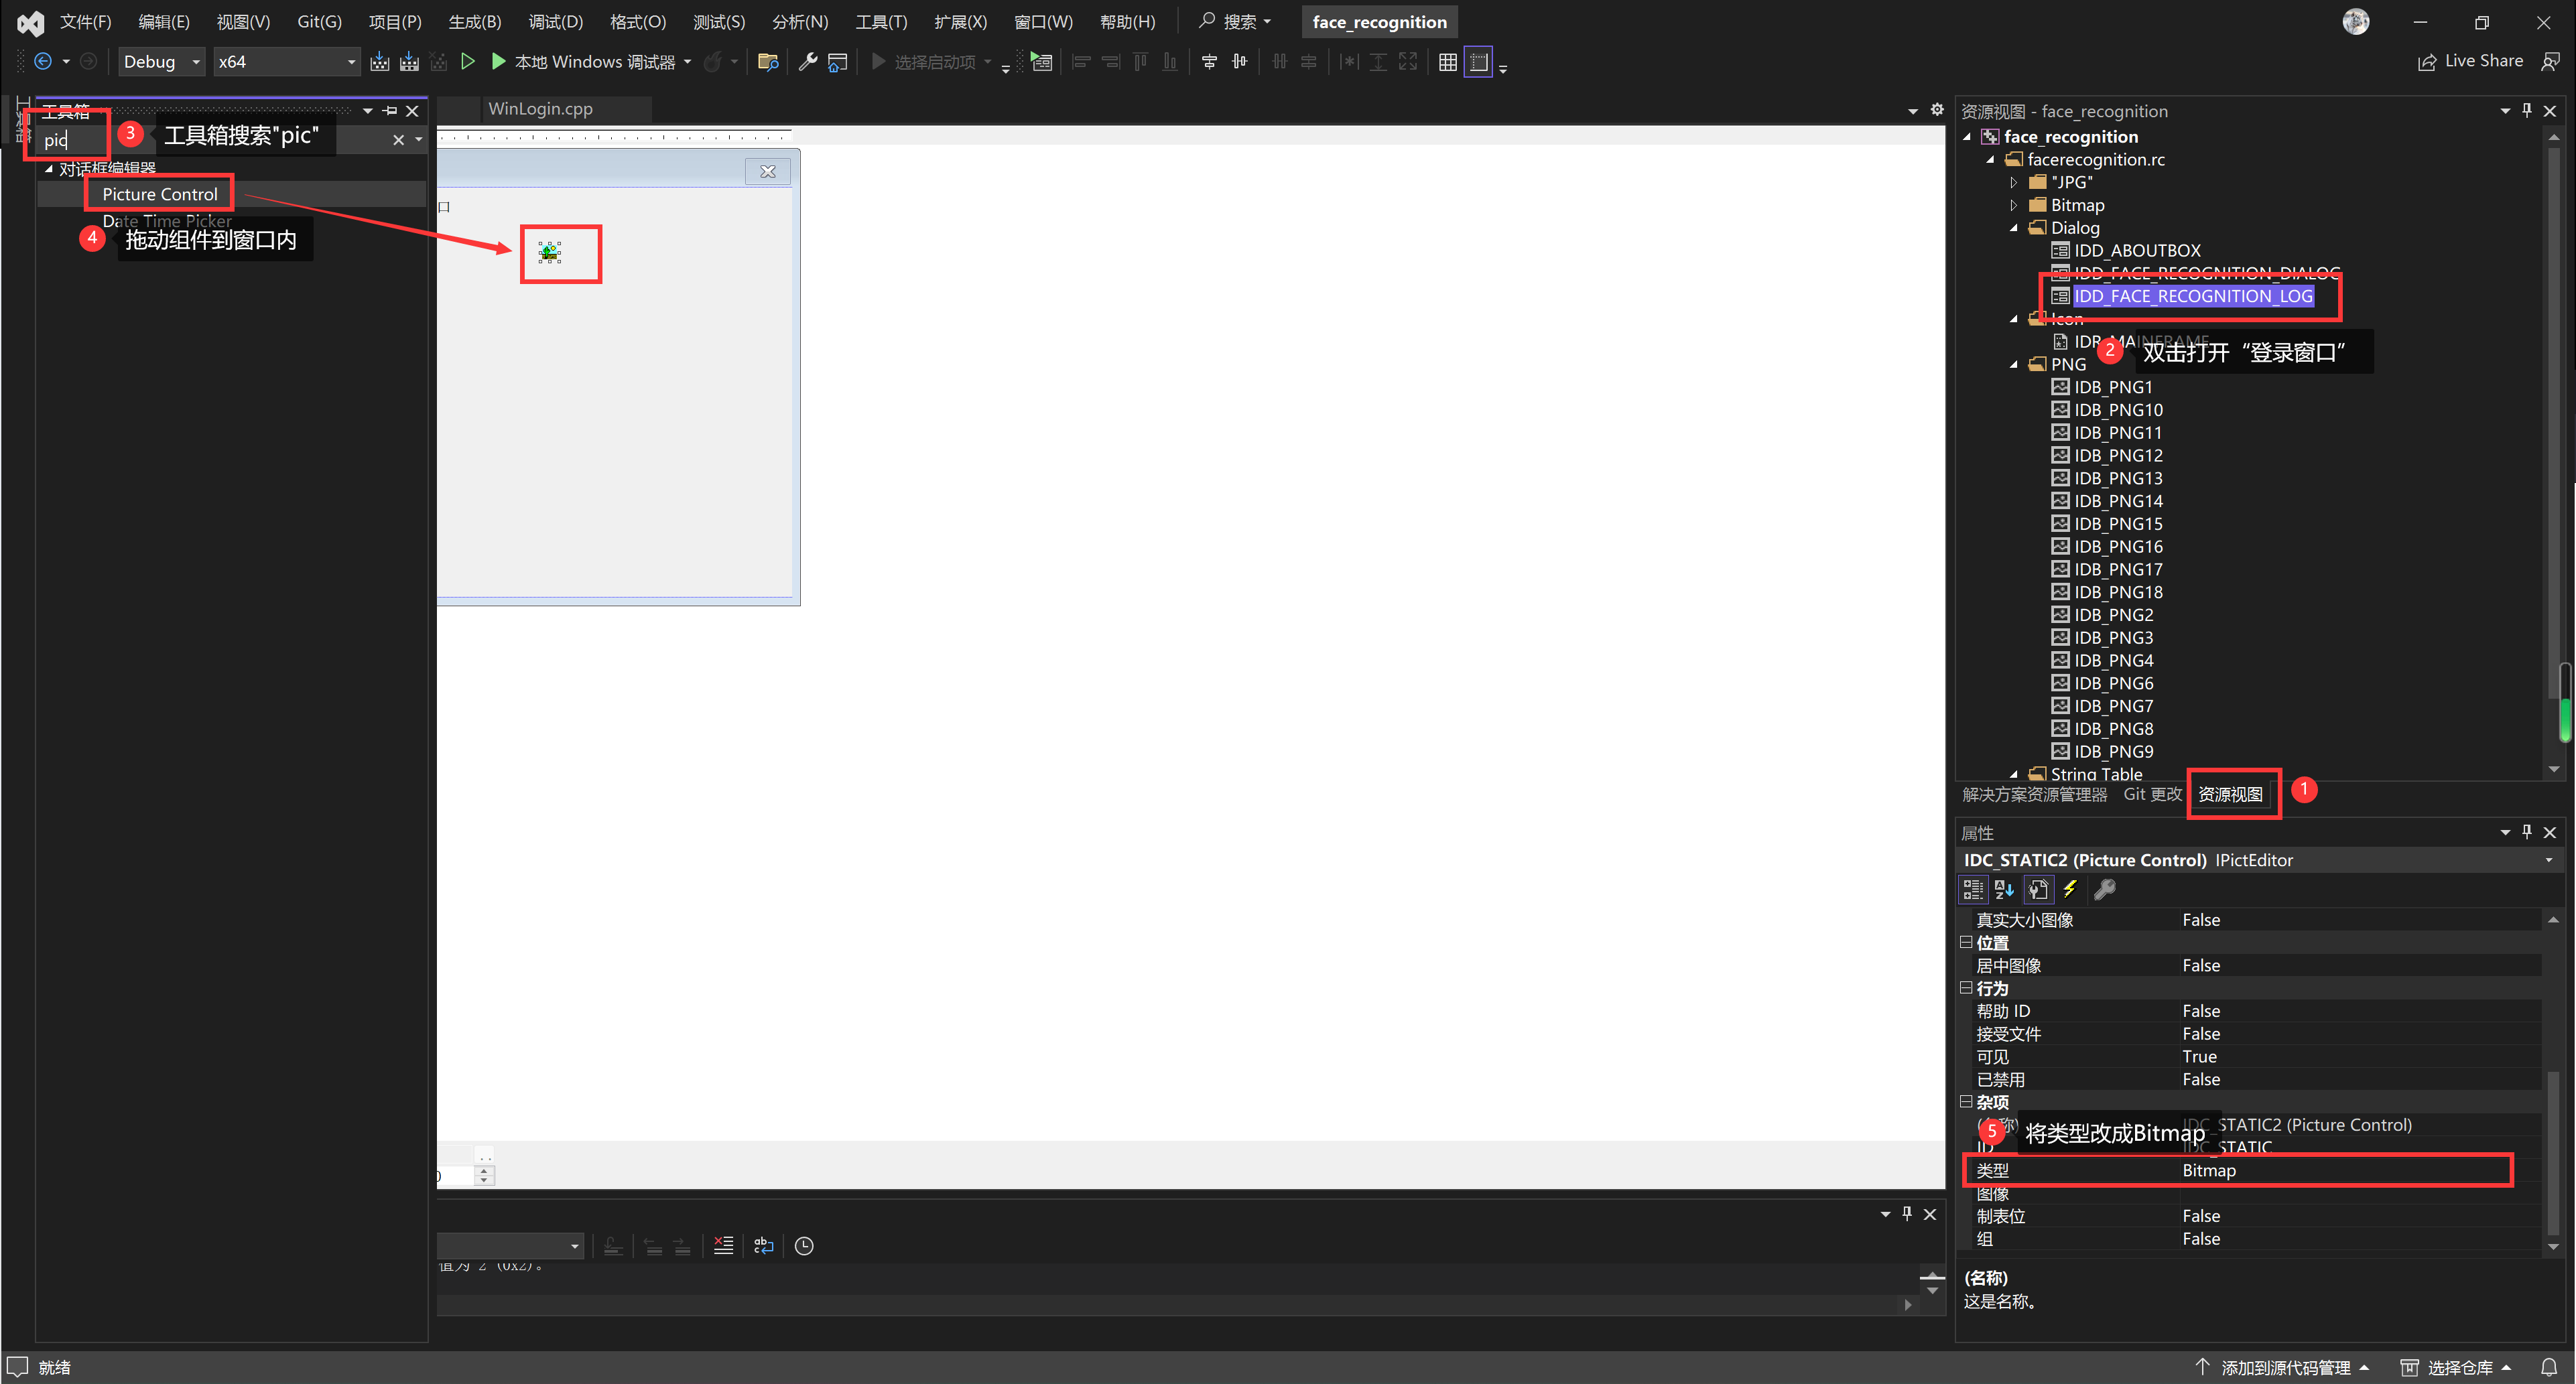Start debugging with green play arrow
The width and height of the screenshot is (2576, 1384).
coord(498,62)
